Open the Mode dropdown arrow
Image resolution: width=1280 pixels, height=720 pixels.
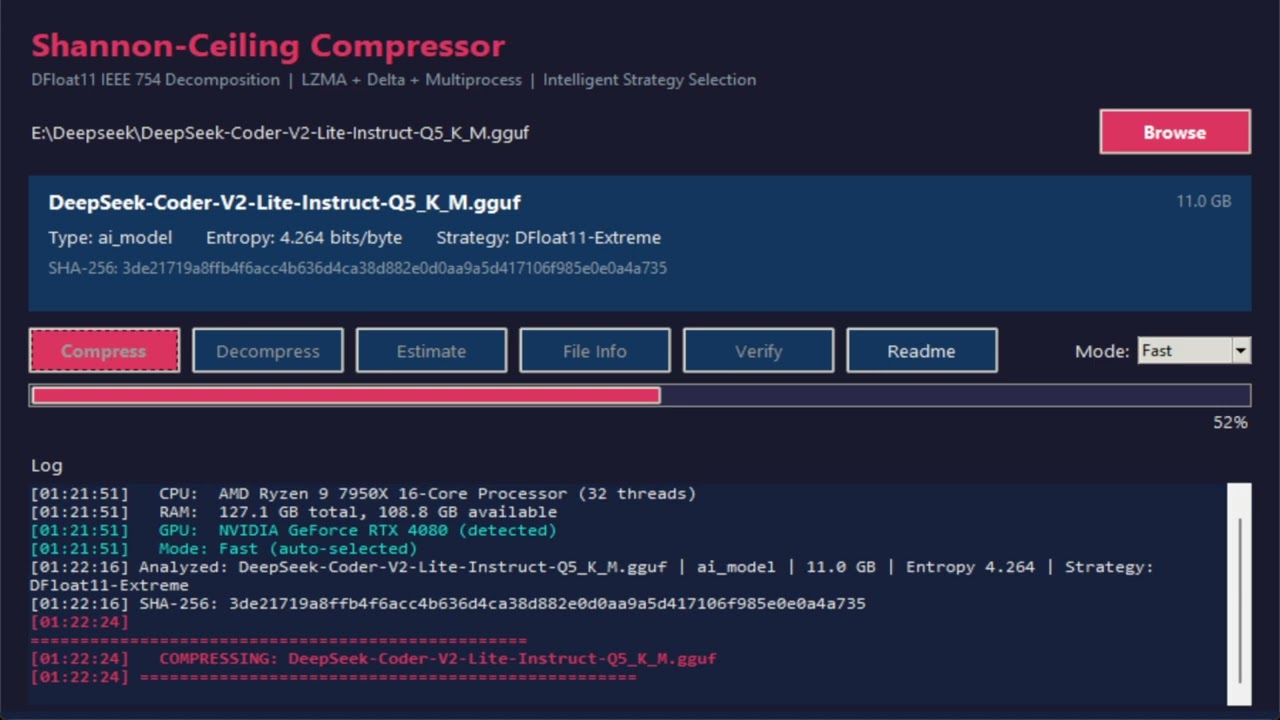click(x=1241, y=350)
